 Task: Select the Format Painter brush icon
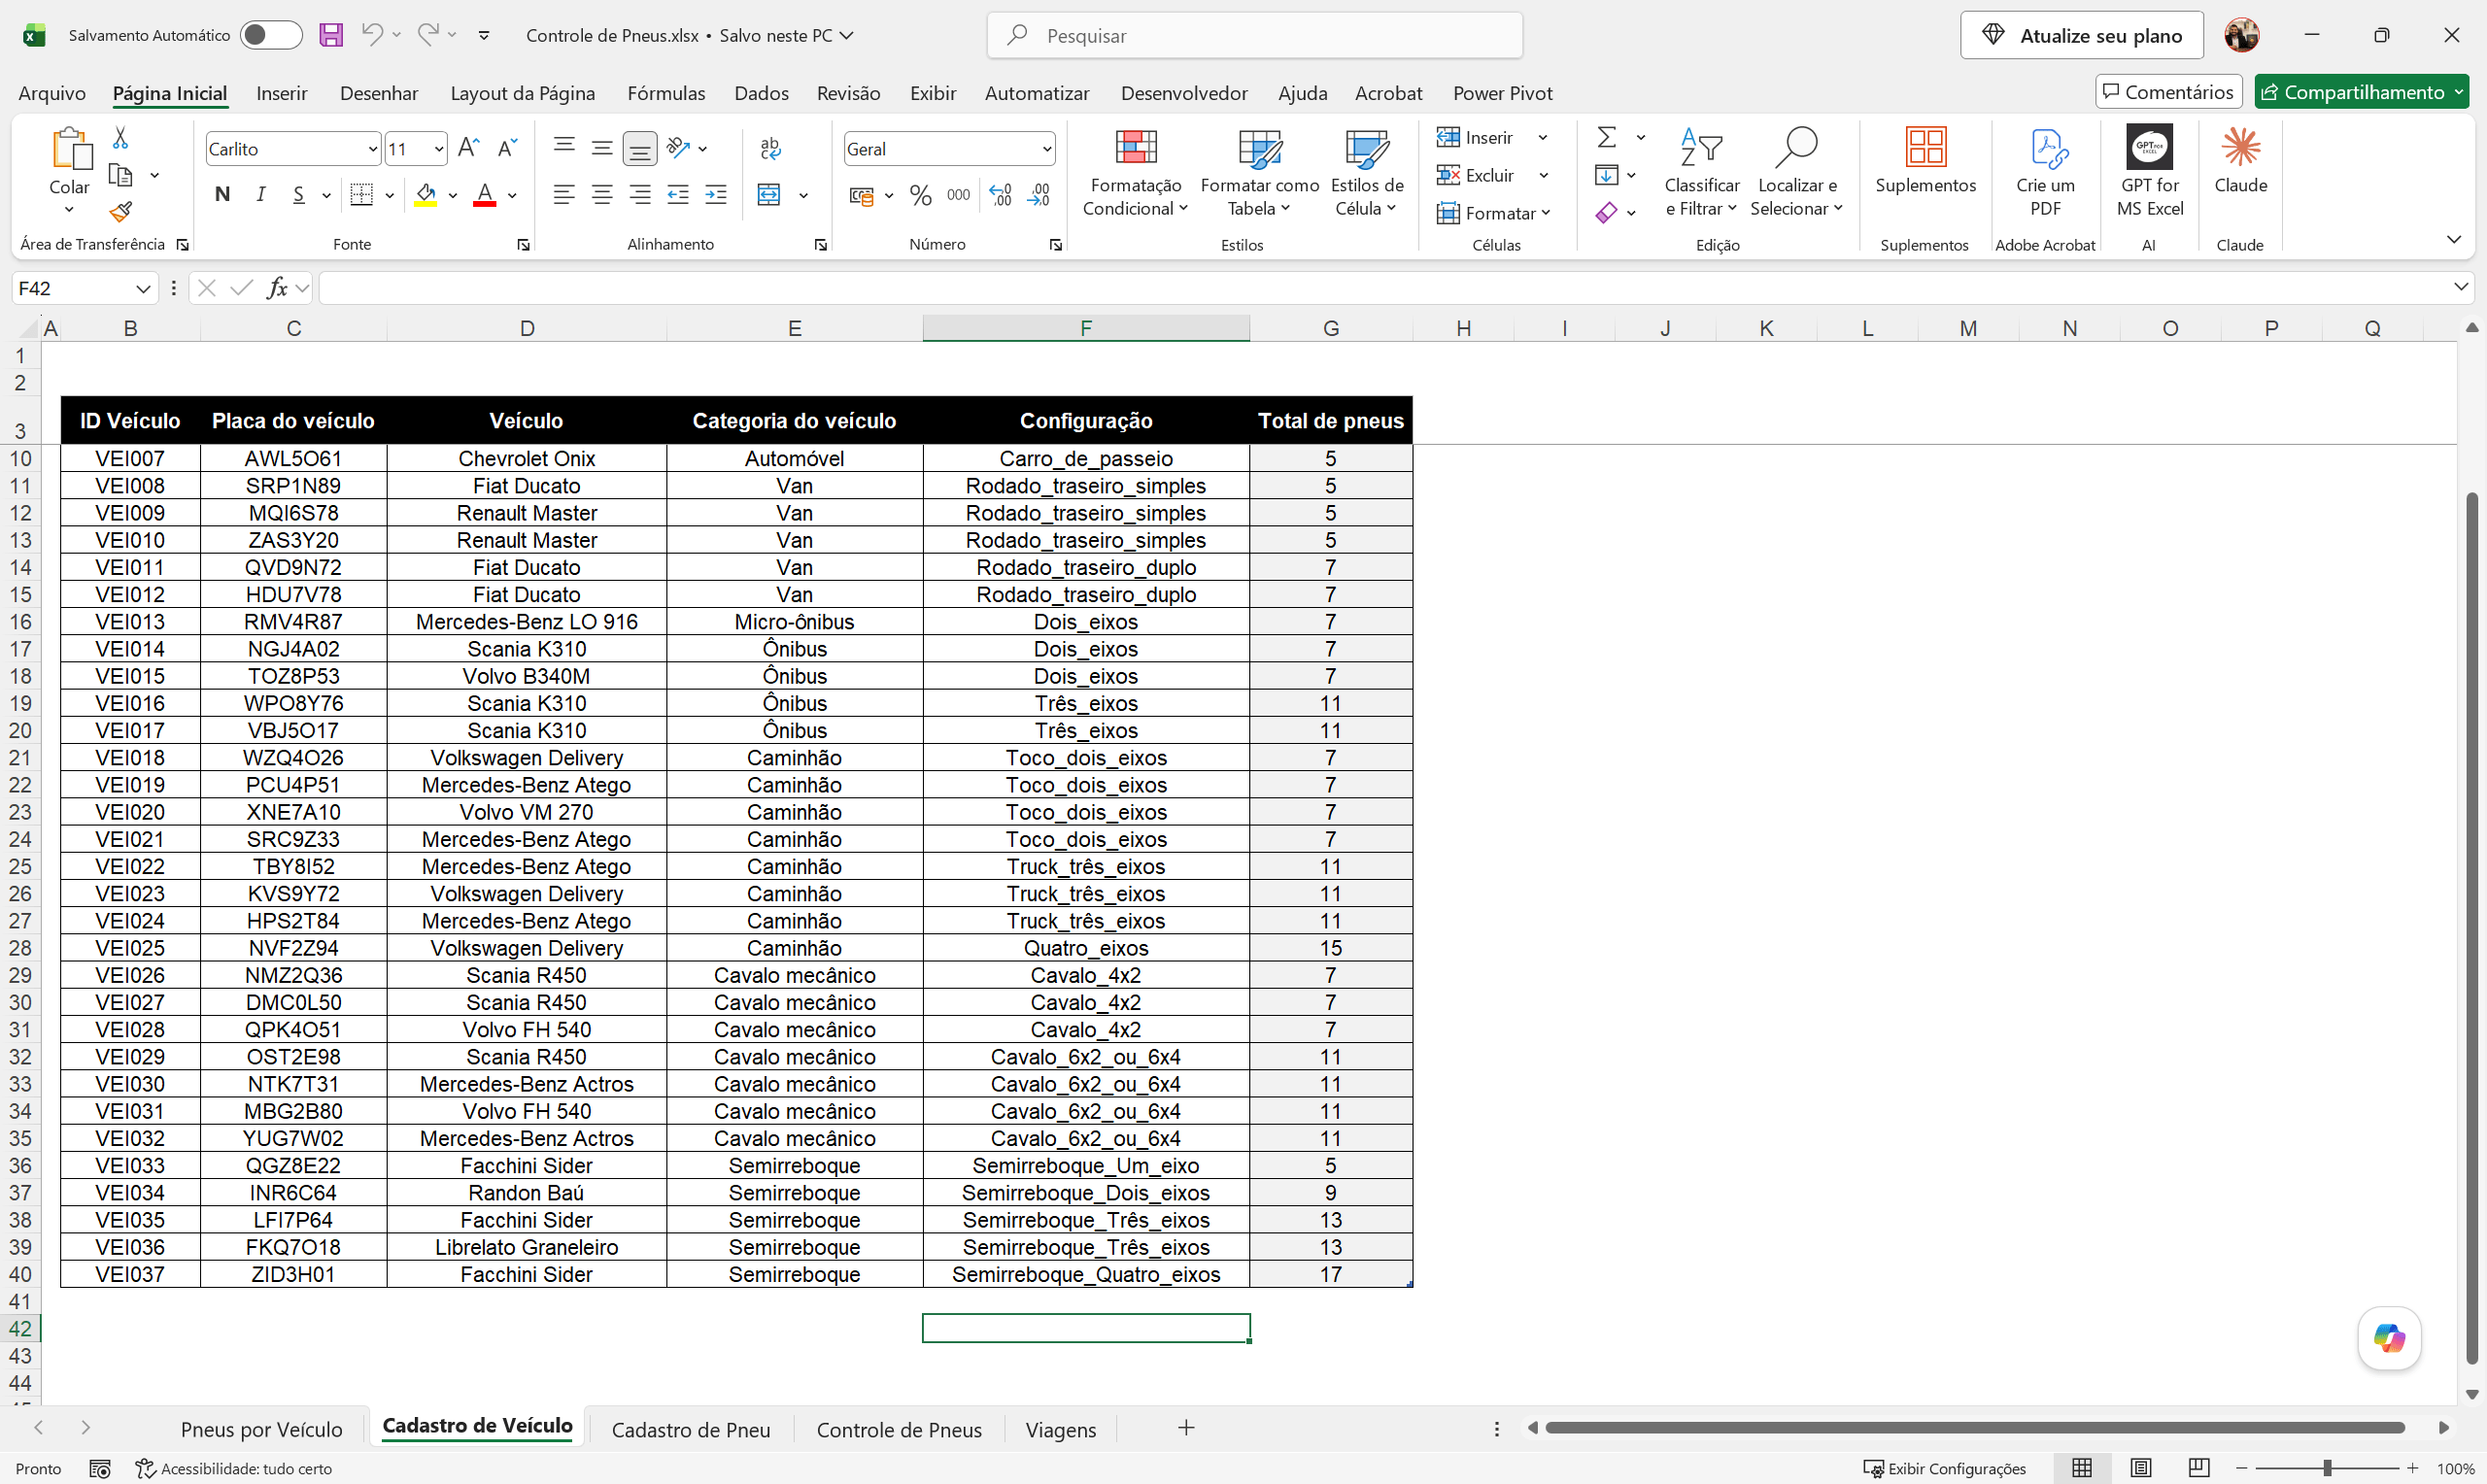click(120, 211)
